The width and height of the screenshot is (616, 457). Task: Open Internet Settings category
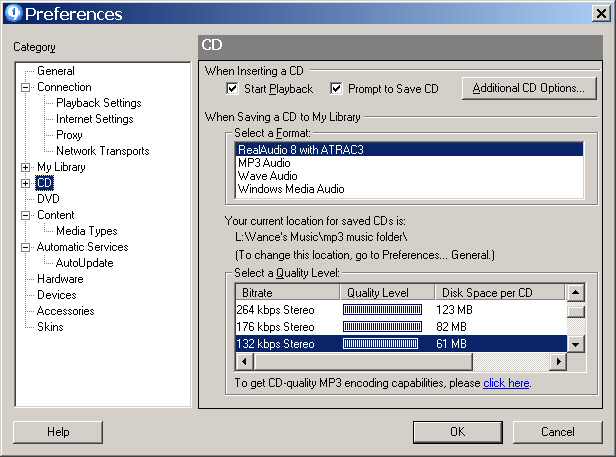pos(95,119)
